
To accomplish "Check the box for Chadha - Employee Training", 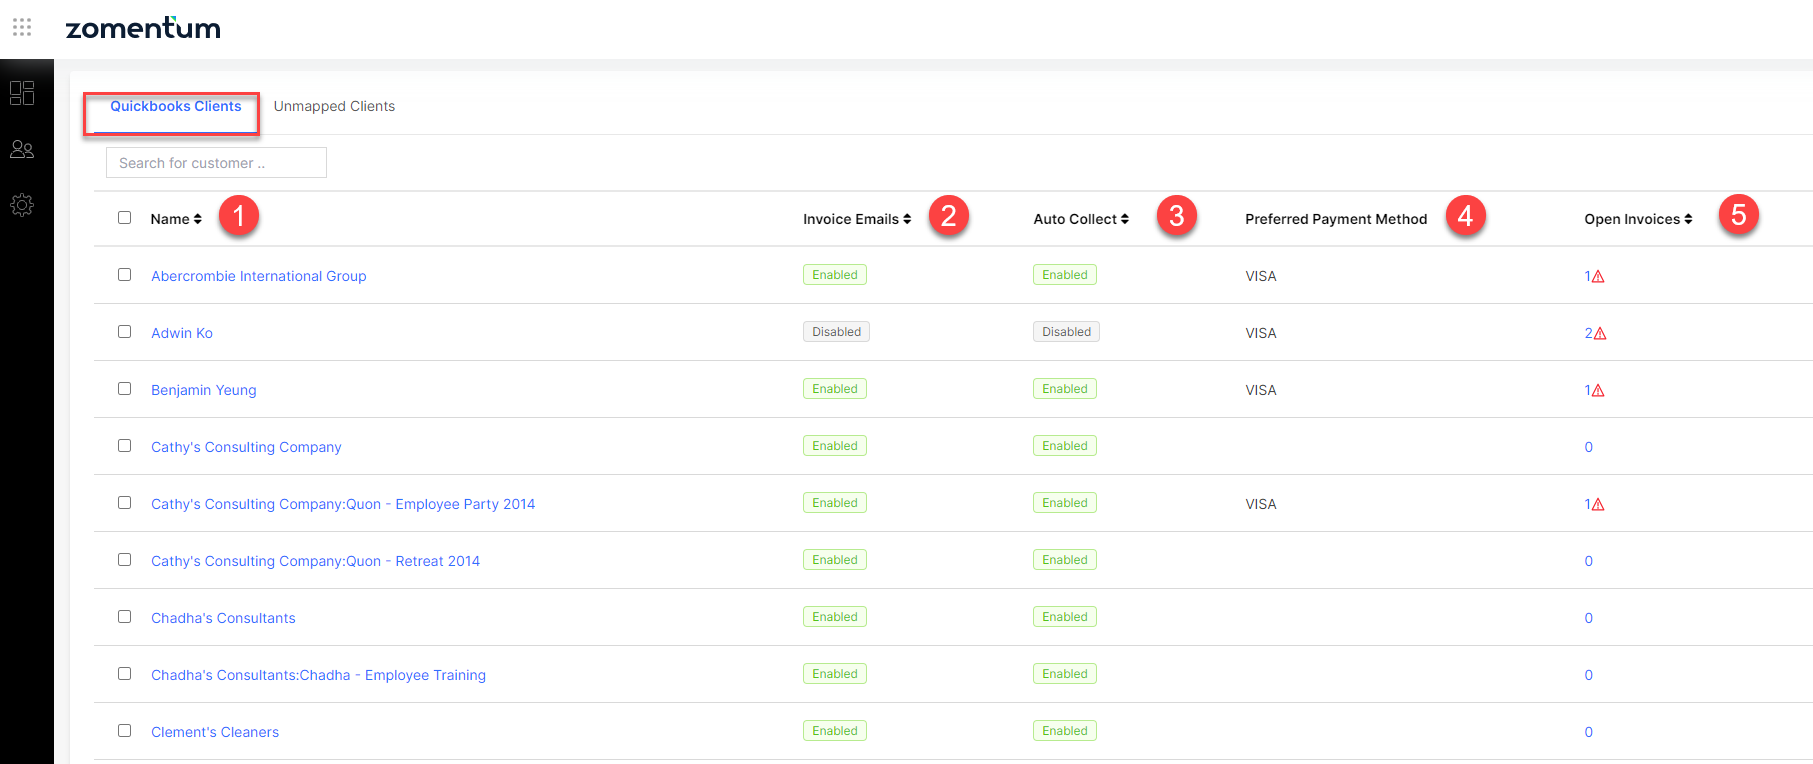I will pyautogui.click(x=125, y=674).
